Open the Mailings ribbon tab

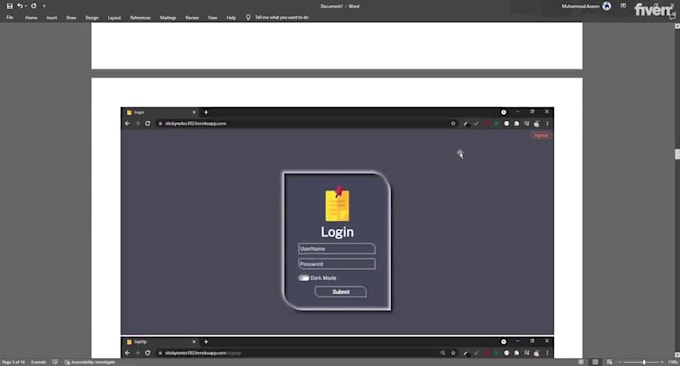coord(168,18)
